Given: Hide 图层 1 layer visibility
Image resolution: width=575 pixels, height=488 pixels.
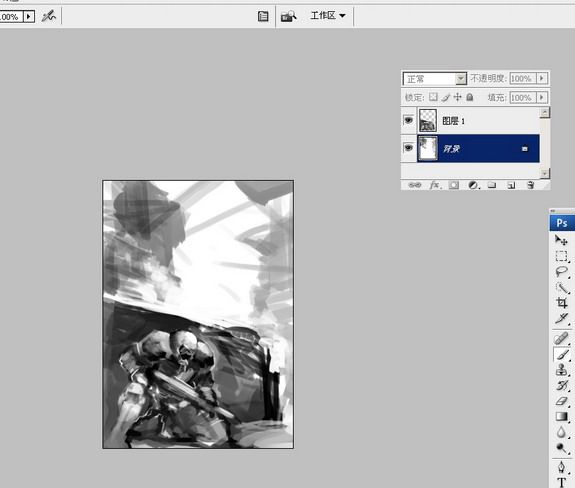Looking at the screenshot, I should pos(408,120).
